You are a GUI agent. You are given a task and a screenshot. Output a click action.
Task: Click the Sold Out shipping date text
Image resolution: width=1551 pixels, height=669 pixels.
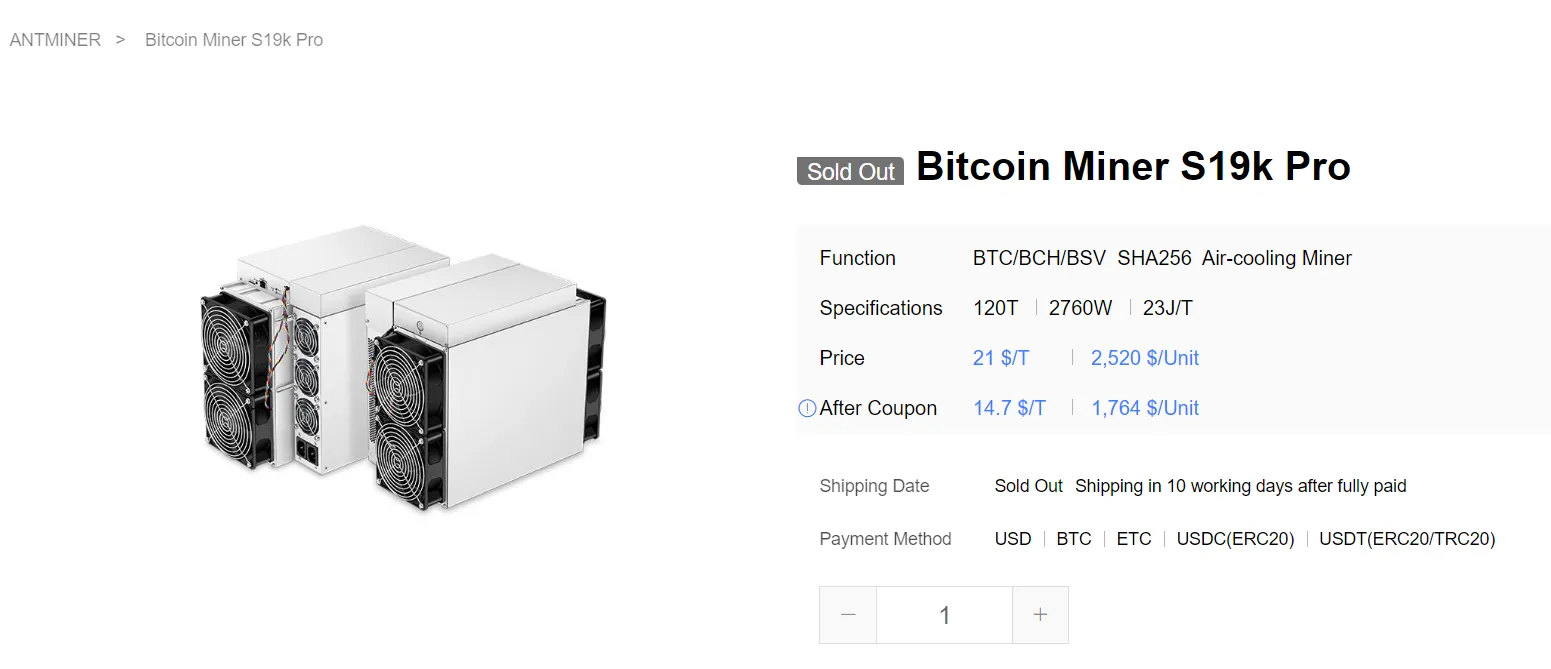point(1028,486)
